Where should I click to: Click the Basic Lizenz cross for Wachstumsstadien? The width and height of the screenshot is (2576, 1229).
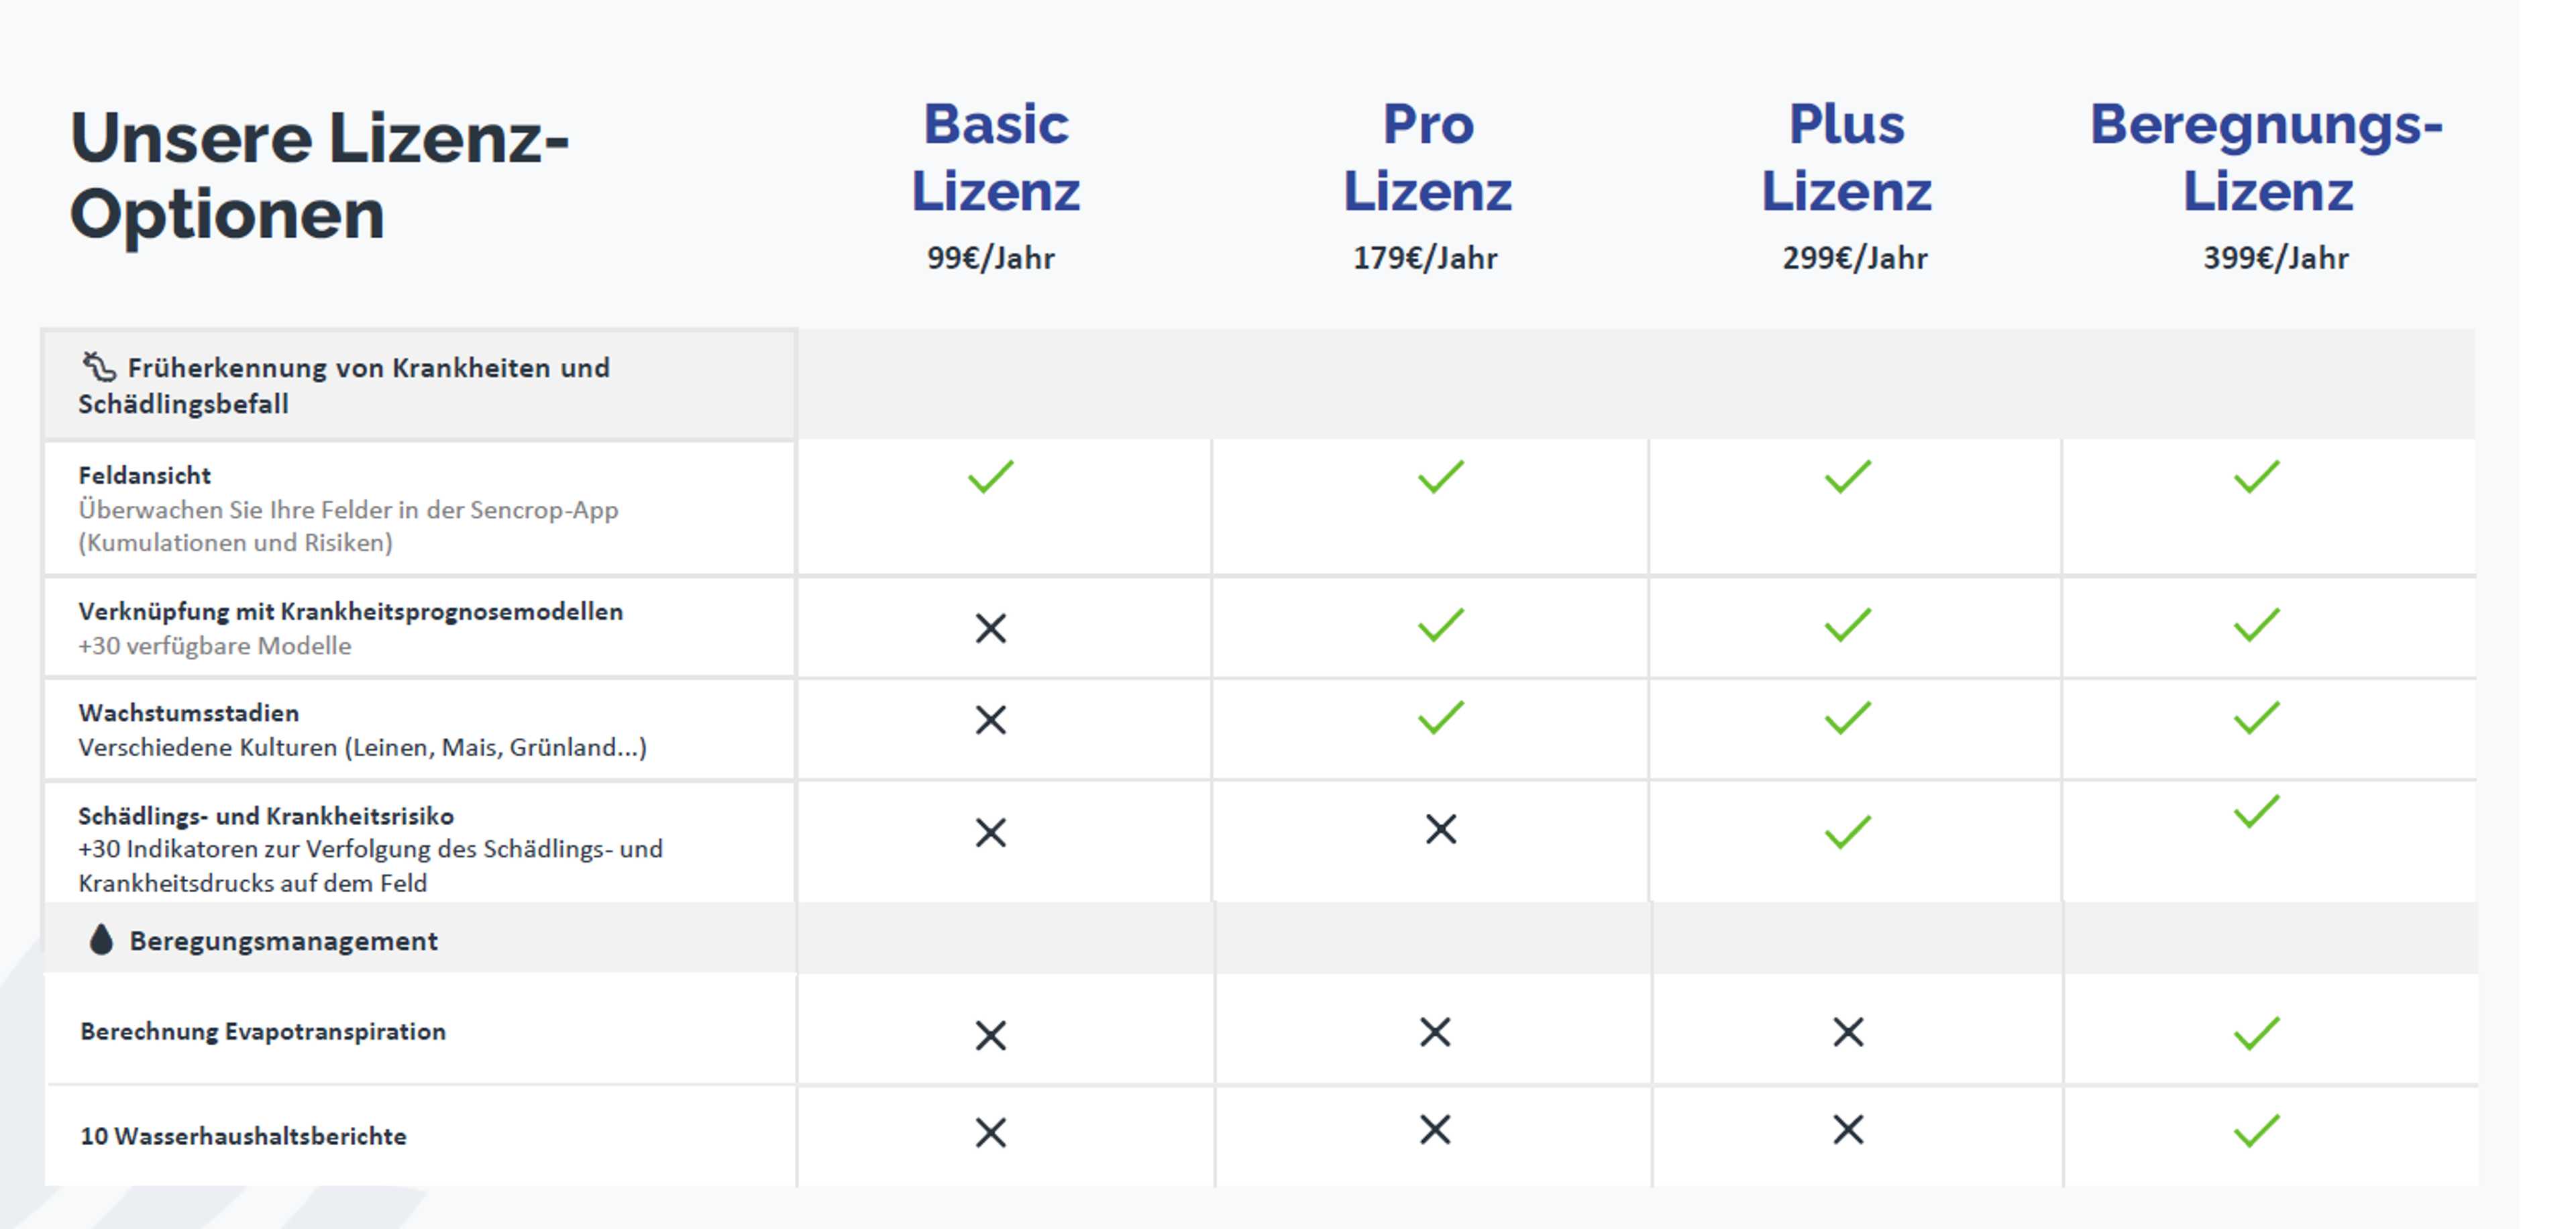coord(990,719)
